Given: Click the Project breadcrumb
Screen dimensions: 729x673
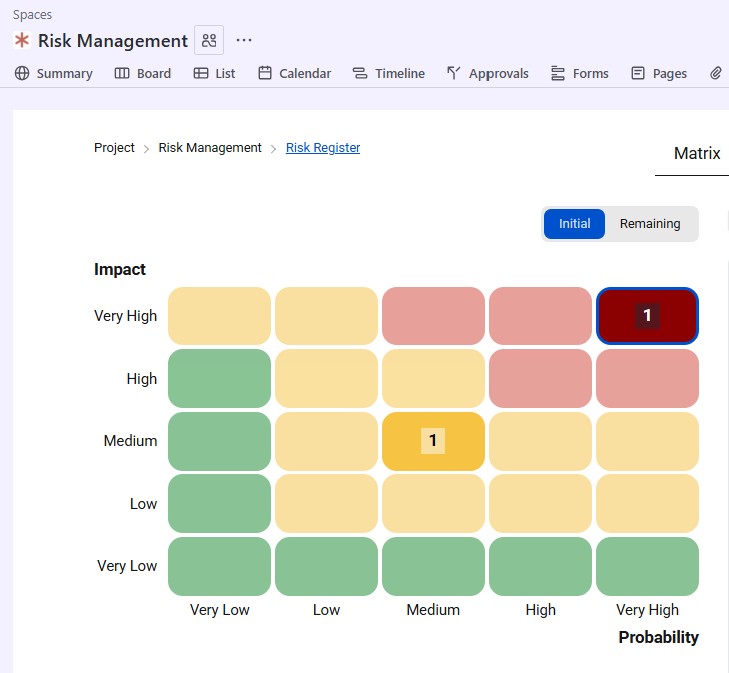Looking at the screenshot, I should point(114,148).
